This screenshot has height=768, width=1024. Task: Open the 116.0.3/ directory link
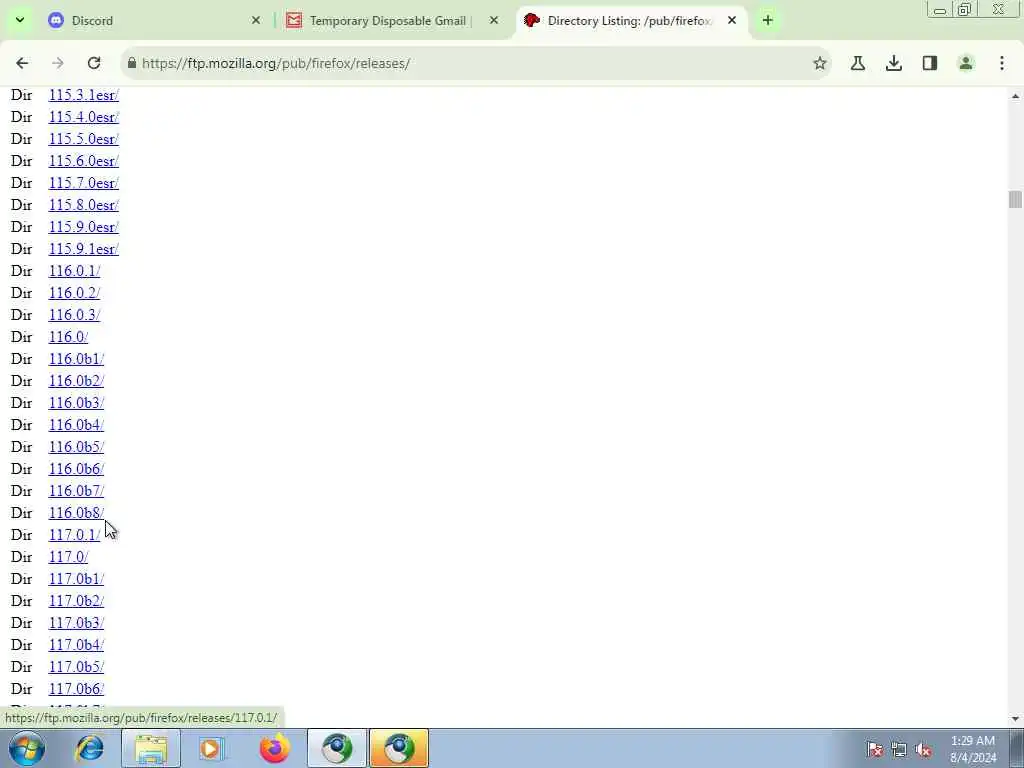(x=74, y=315)
